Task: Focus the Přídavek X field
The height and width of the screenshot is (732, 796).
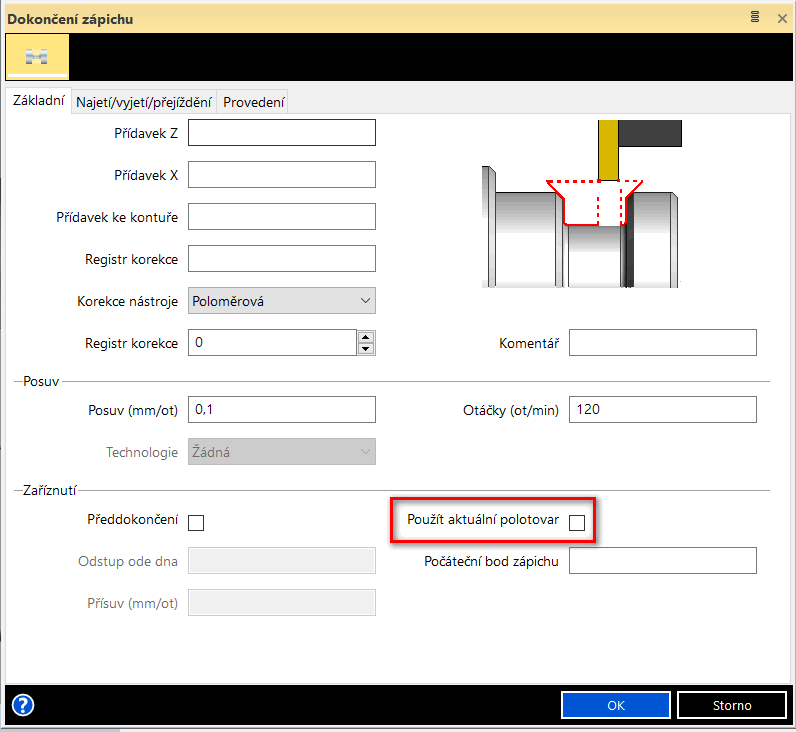Action: 281,175
